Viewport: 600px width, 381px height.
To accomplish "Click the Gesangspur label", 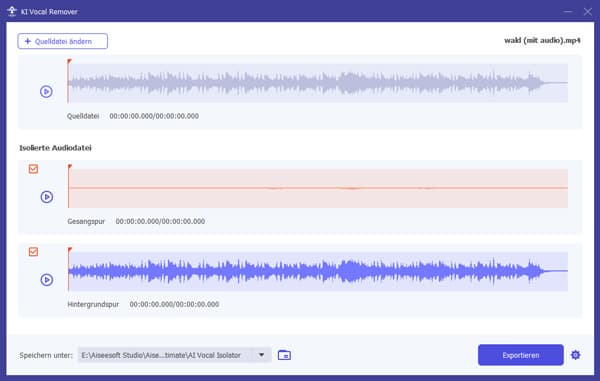I will (x=86, y=221).
